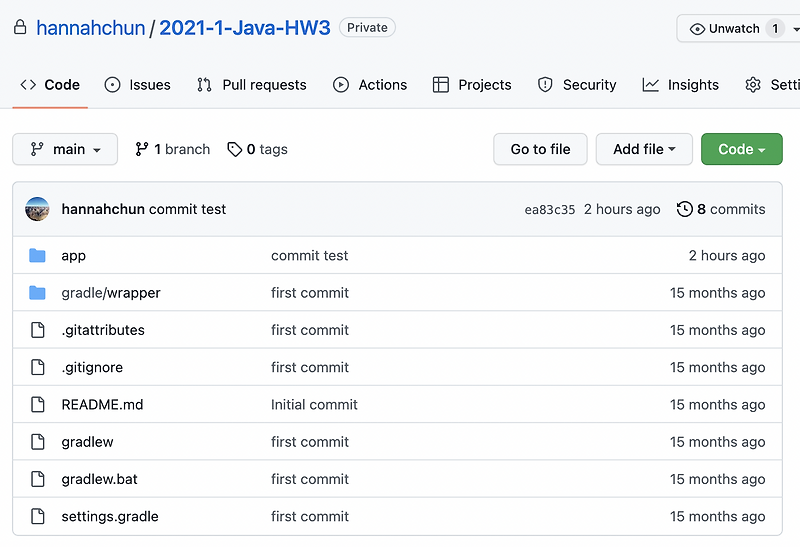Expand the Add file dropdown
The width and height of the screenshot is (800, 547).
644,149
